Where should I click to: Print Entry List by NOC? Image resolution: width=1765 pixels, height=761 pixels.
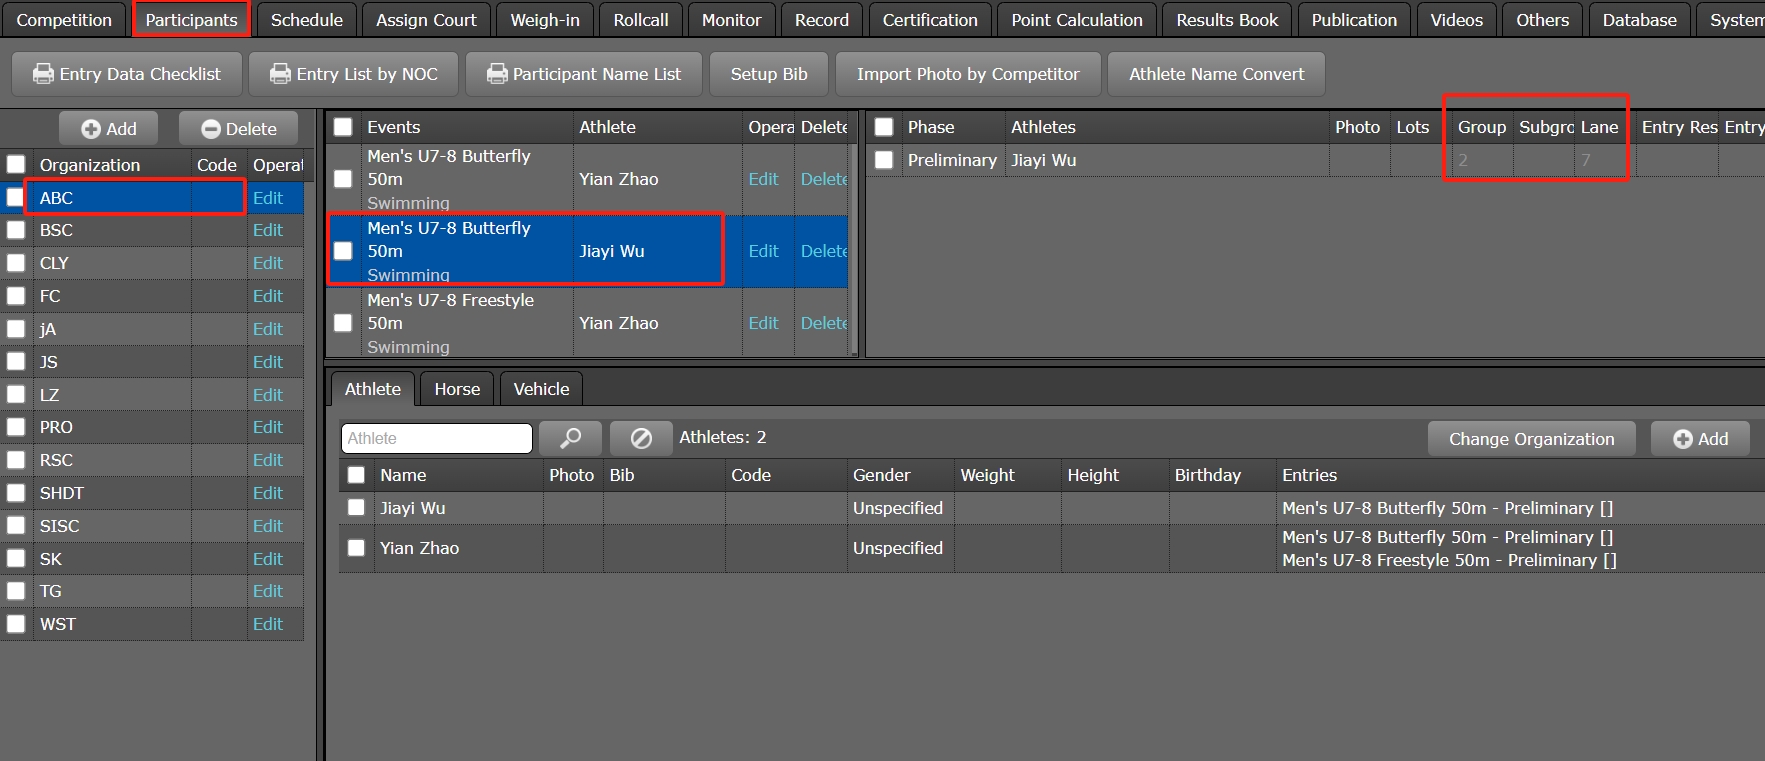(x=354, y=74)
